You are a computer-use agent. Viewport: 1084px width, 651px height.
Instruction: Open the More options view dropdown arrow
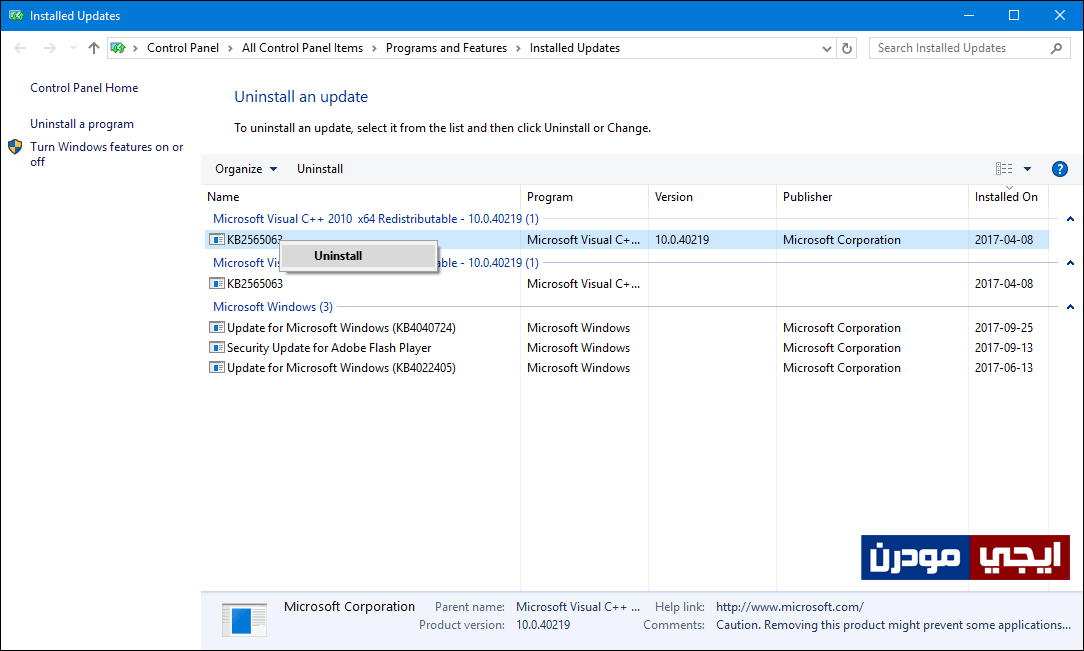(1027, 169)
